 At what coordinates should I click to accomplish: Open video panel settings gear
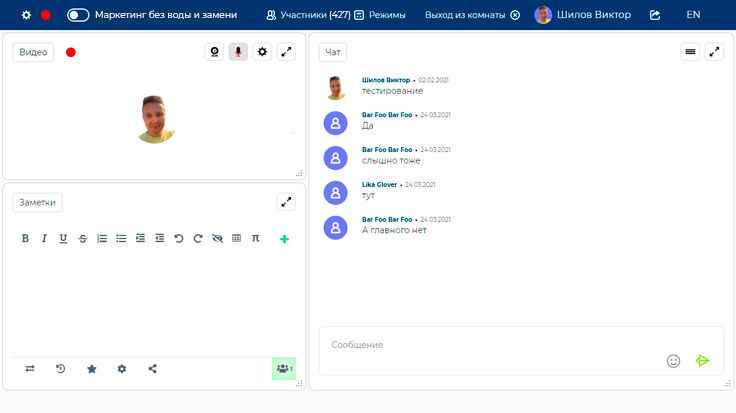(262, 52)
